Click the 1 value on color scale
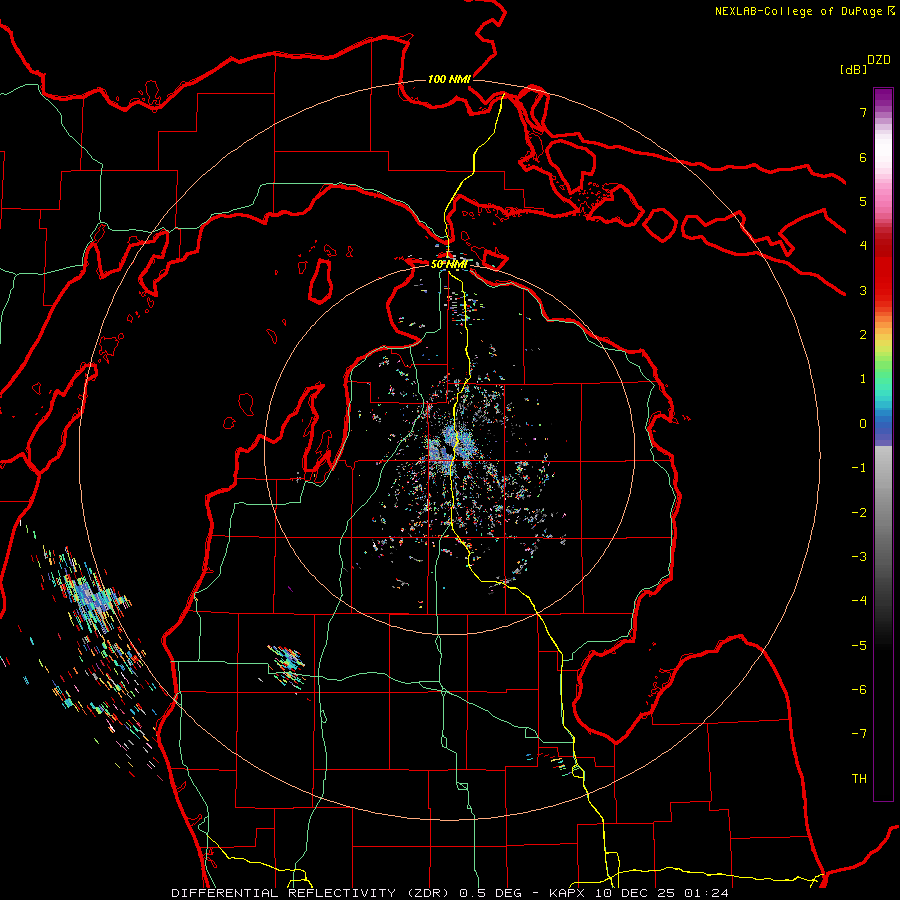This screenshot has width=900, height=900. [863, 379]
